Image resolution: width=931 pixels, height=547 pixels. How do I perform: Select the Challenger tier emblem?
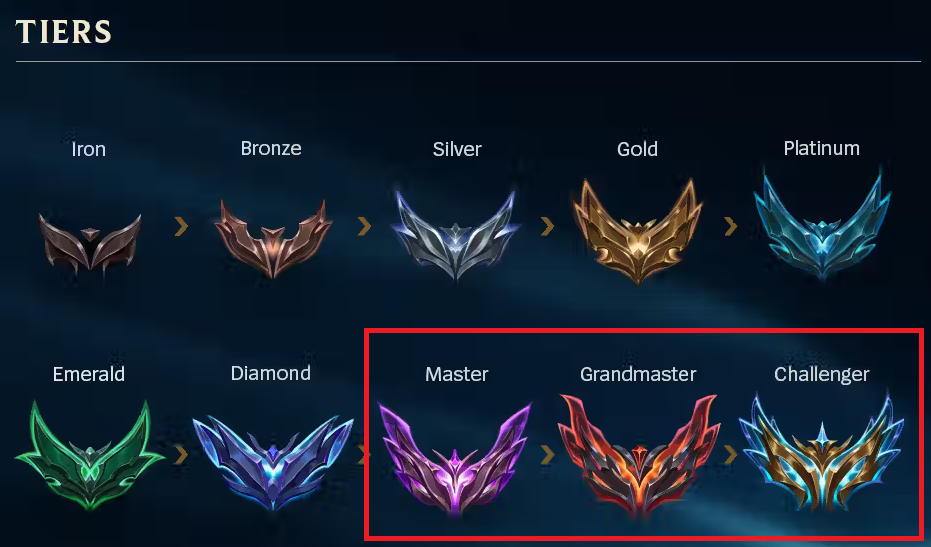pos(822,451)
